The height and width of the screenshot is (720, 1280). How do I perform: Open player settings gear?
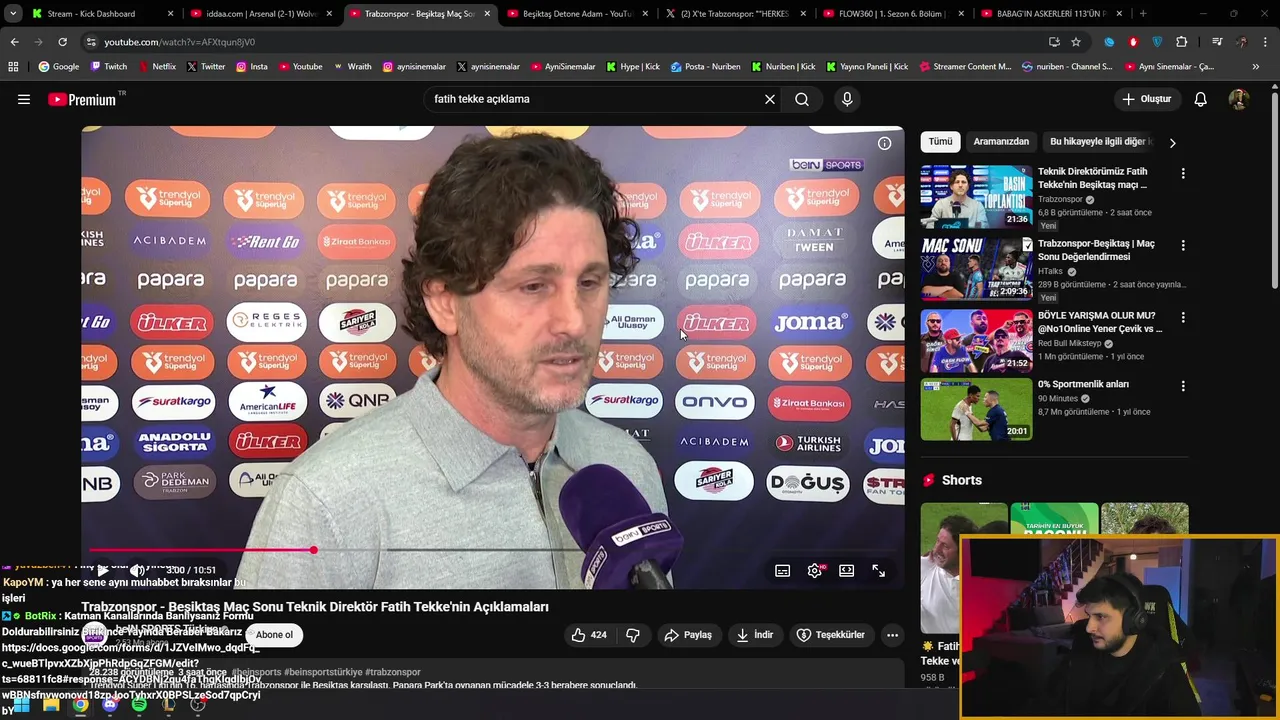tap(815, 570)
